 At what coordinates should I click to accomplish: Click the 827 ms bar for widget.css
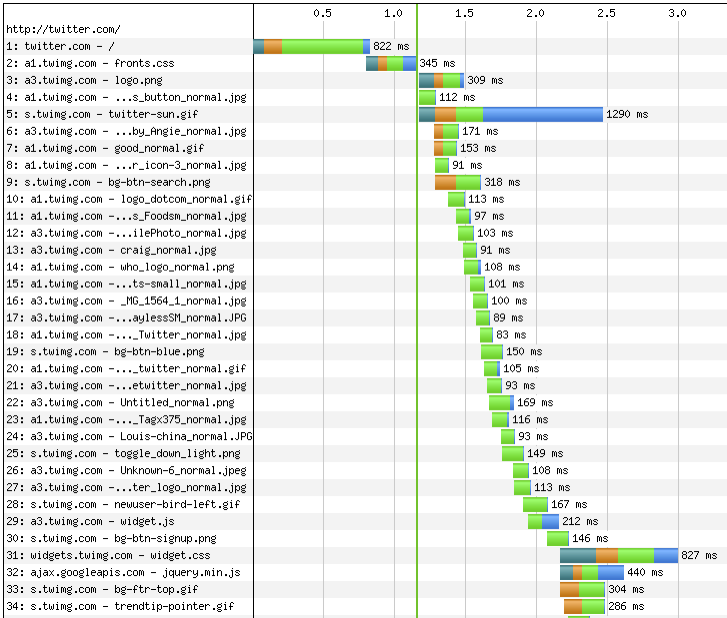coord(619,555)
